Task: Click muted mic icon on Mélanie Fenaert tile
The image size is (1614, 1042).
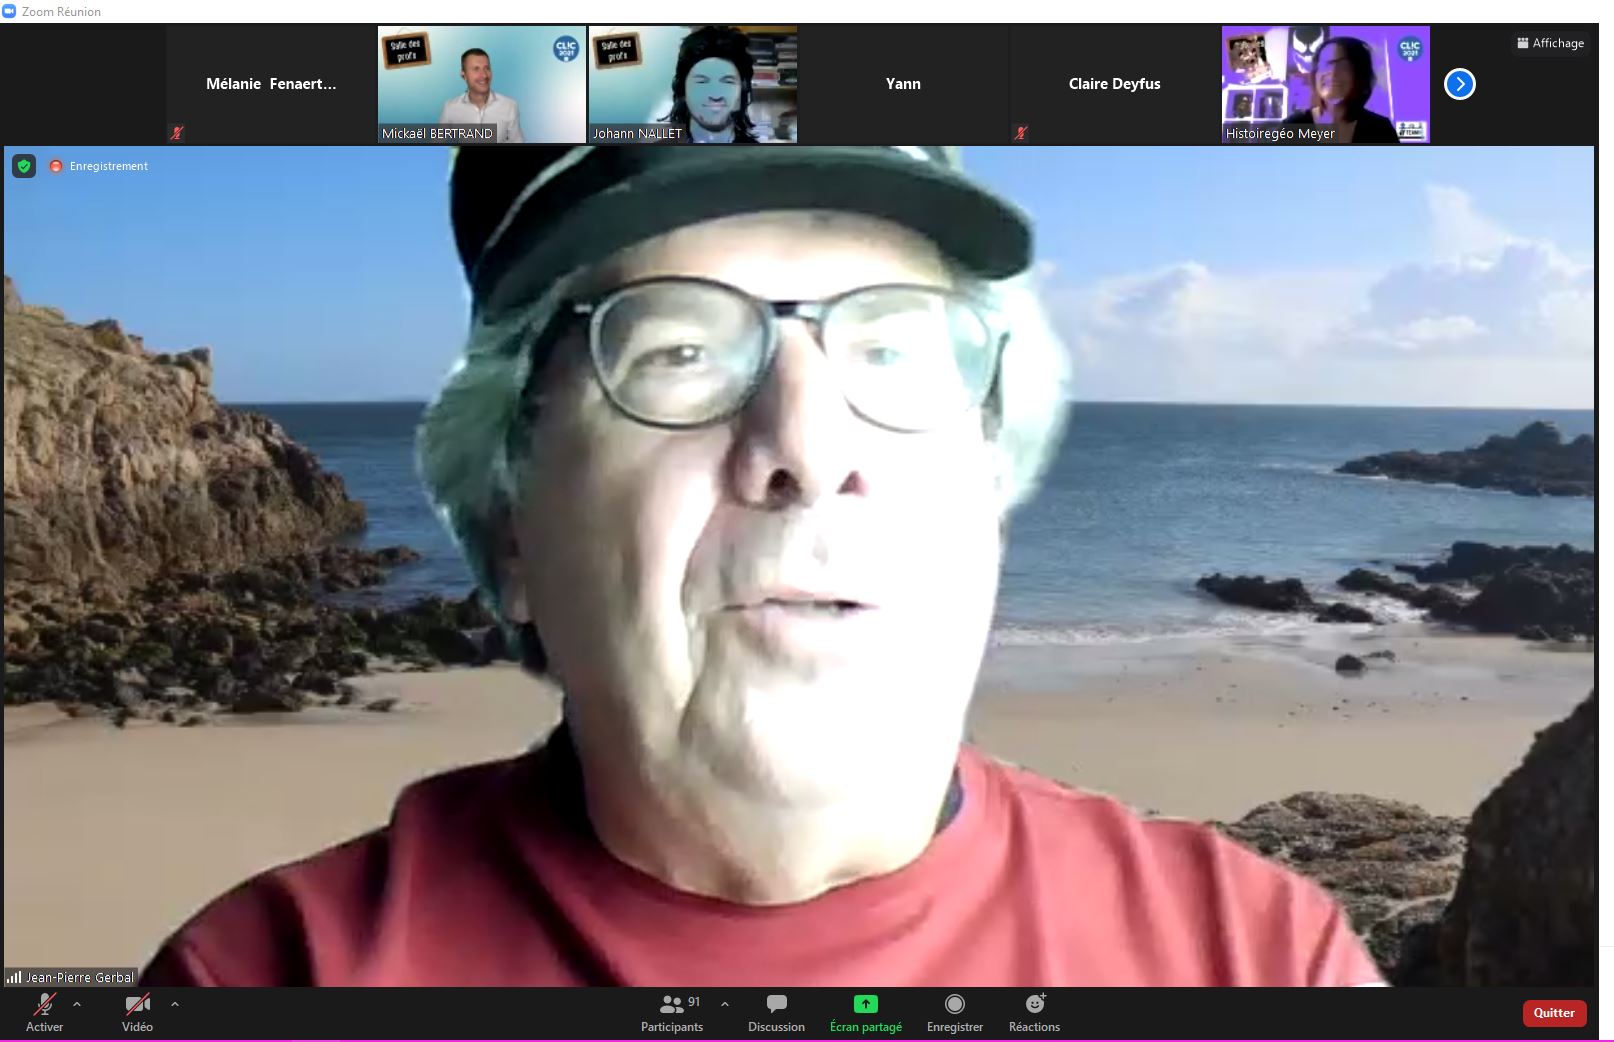Action: pyautogui.click(x=177, y=133)
